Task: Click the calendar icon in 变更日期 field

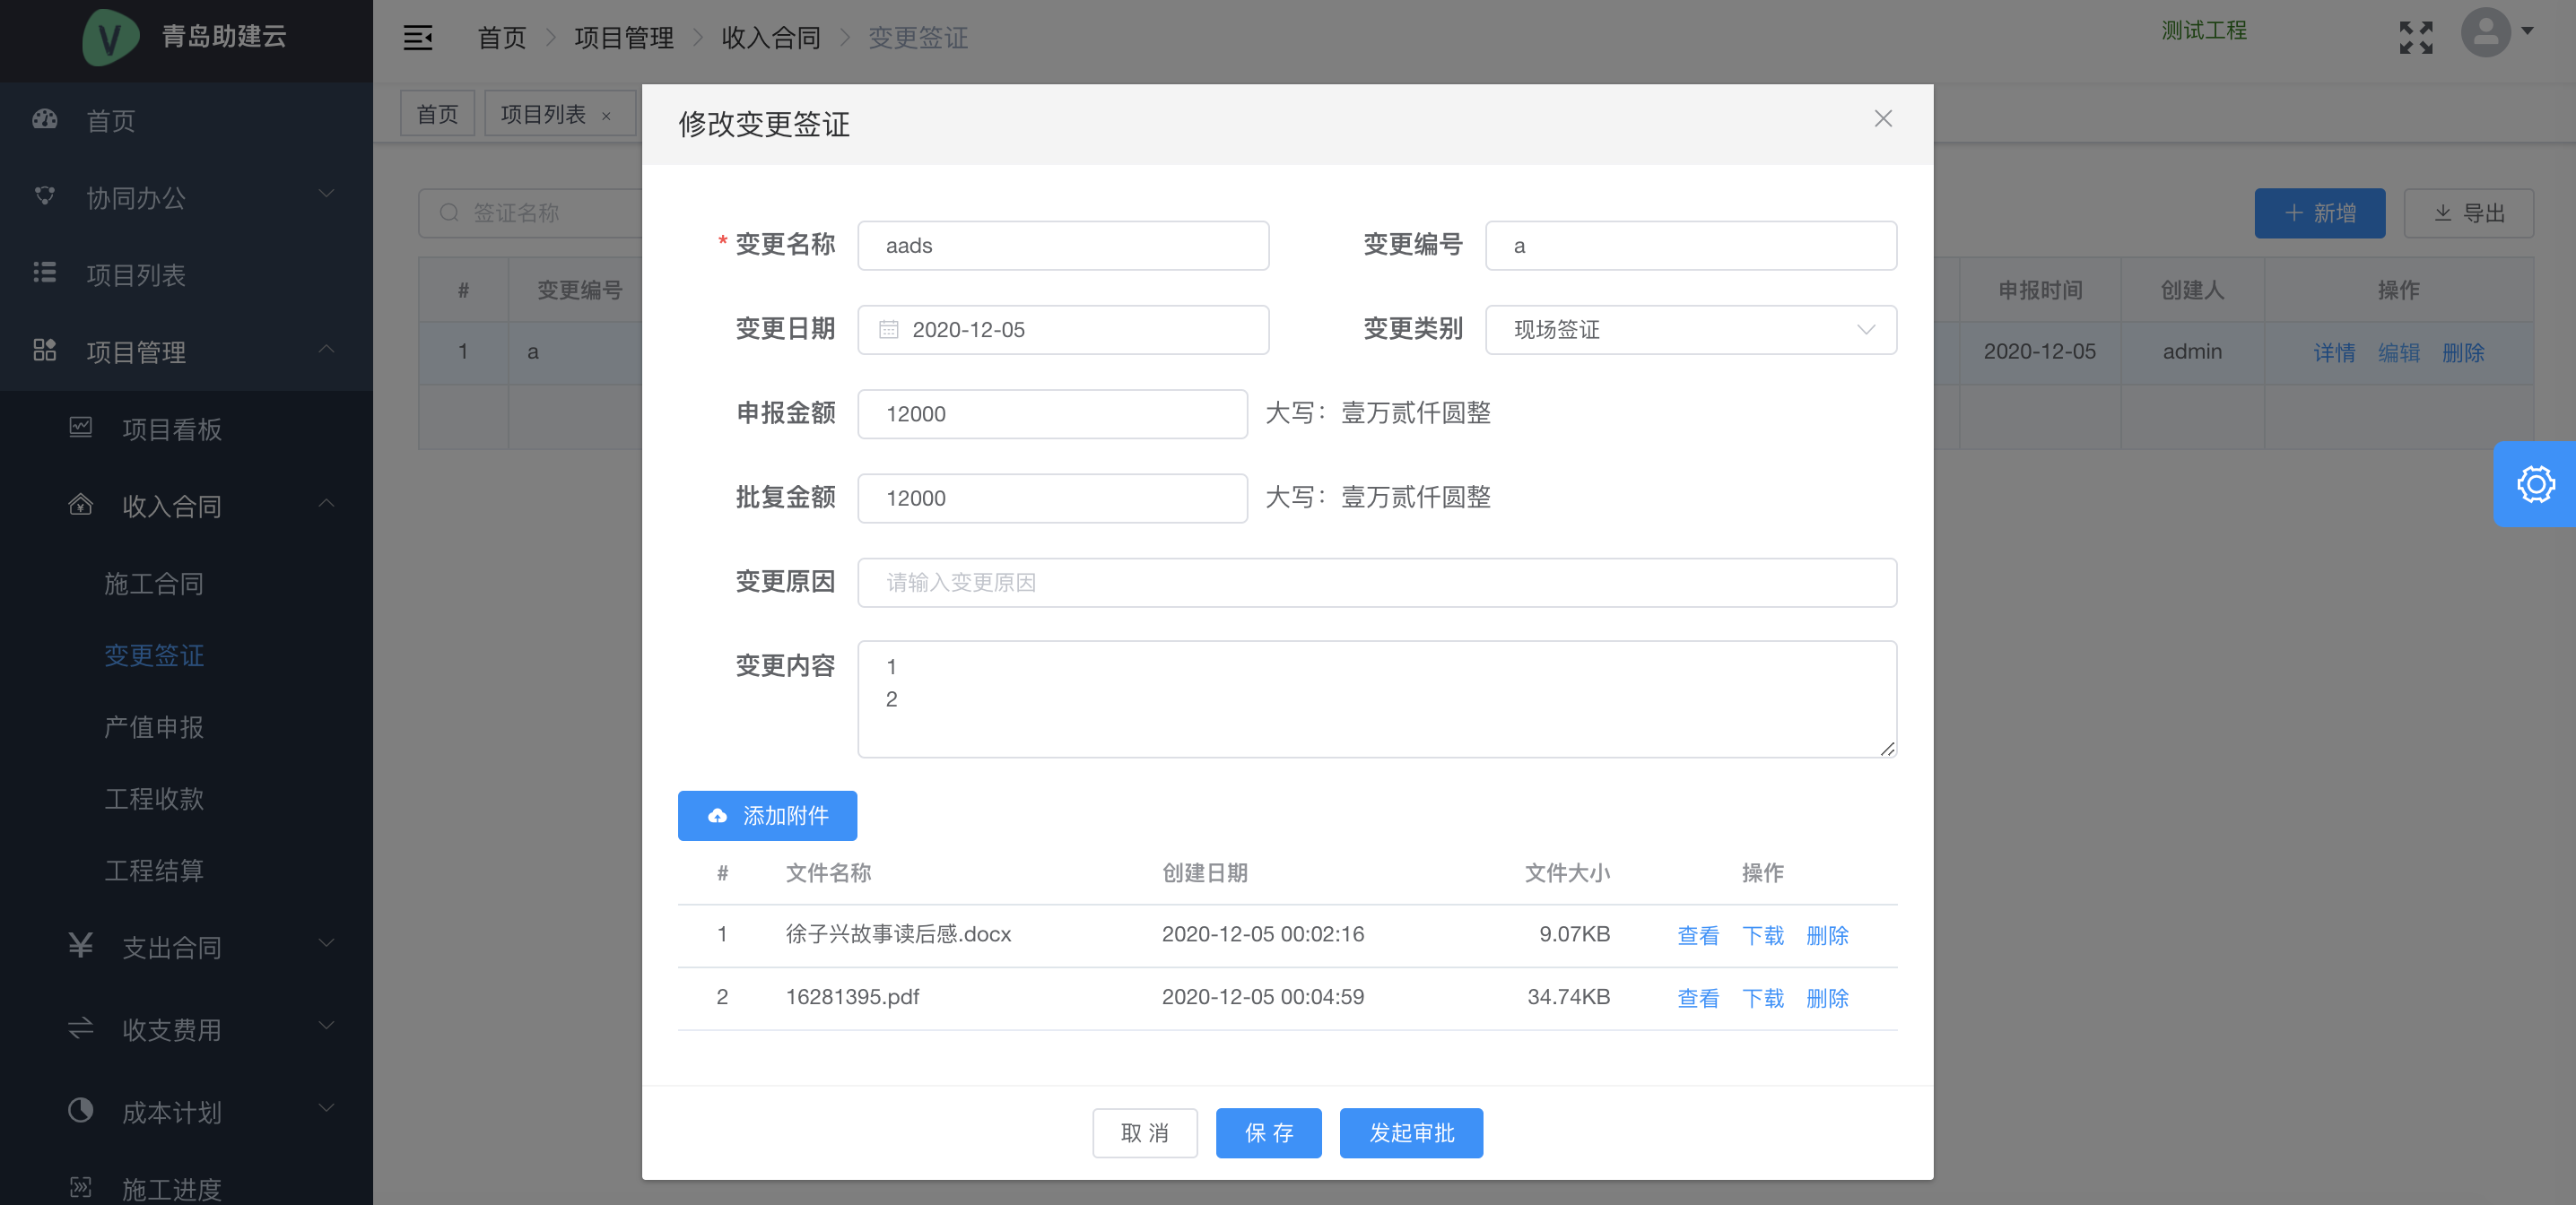Action: 888,330
